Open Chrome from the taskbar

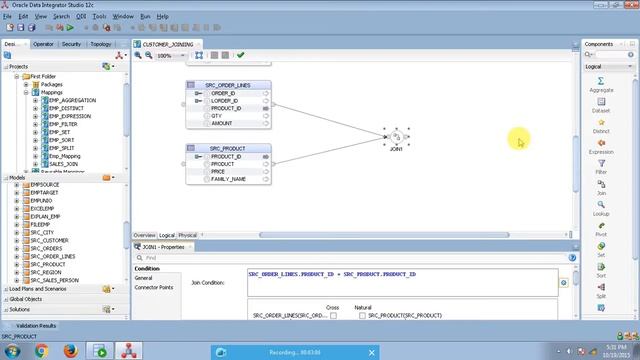click(41, 351)
